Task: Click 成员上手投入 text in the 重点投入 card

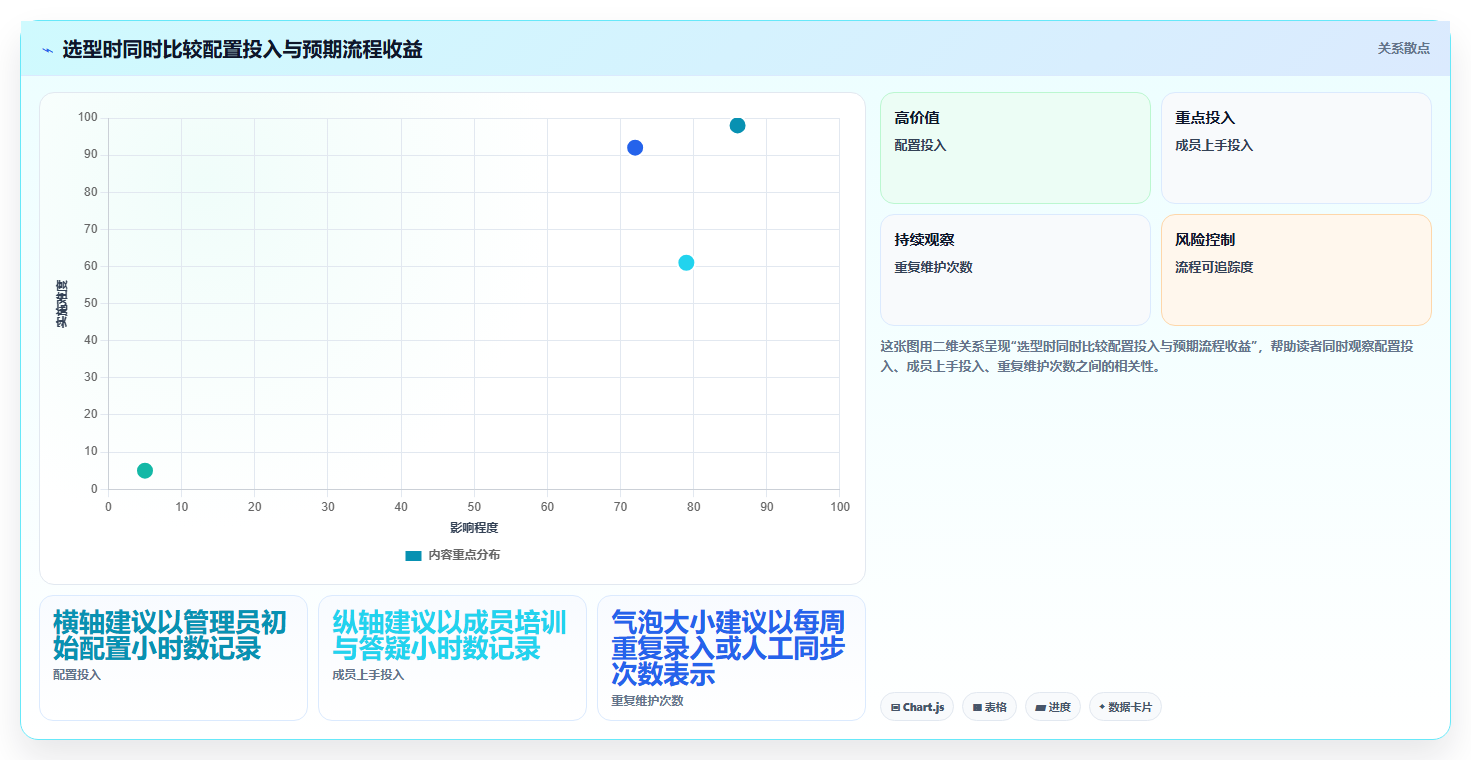Action: point(1214,145)
